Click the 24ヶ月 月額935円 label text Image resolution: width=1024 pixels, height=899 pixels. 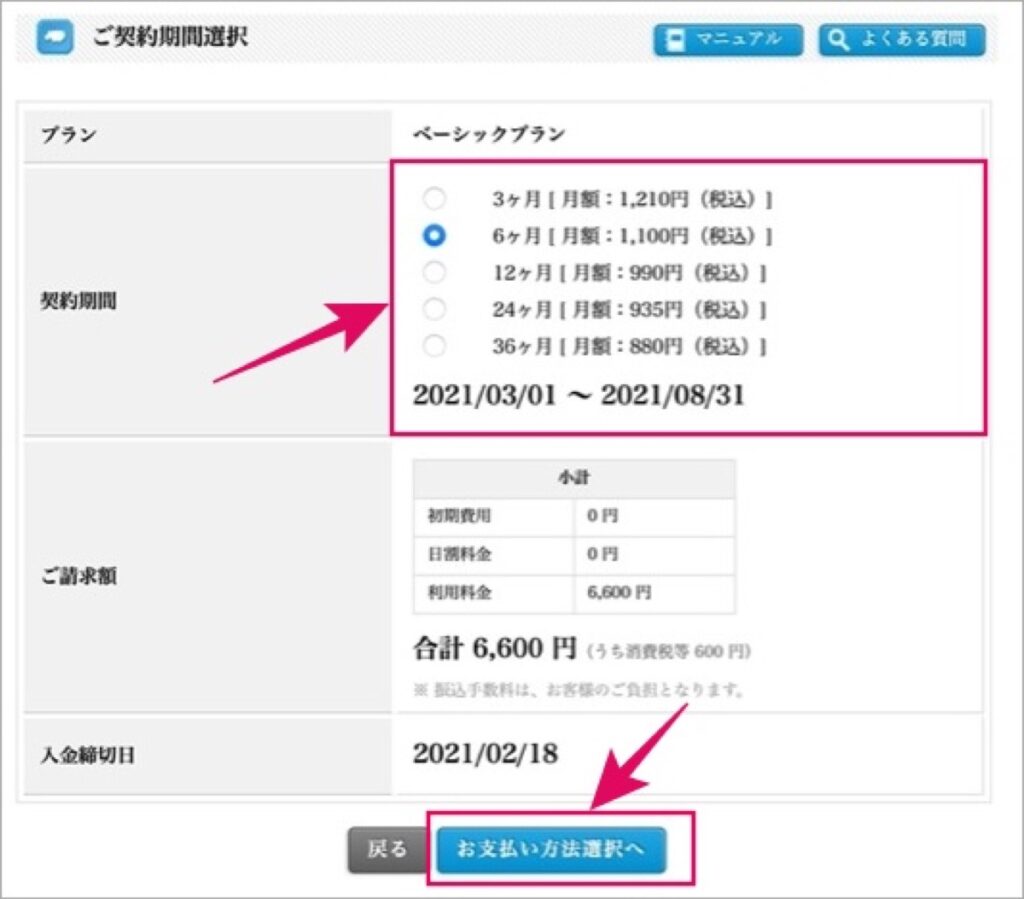629,309
